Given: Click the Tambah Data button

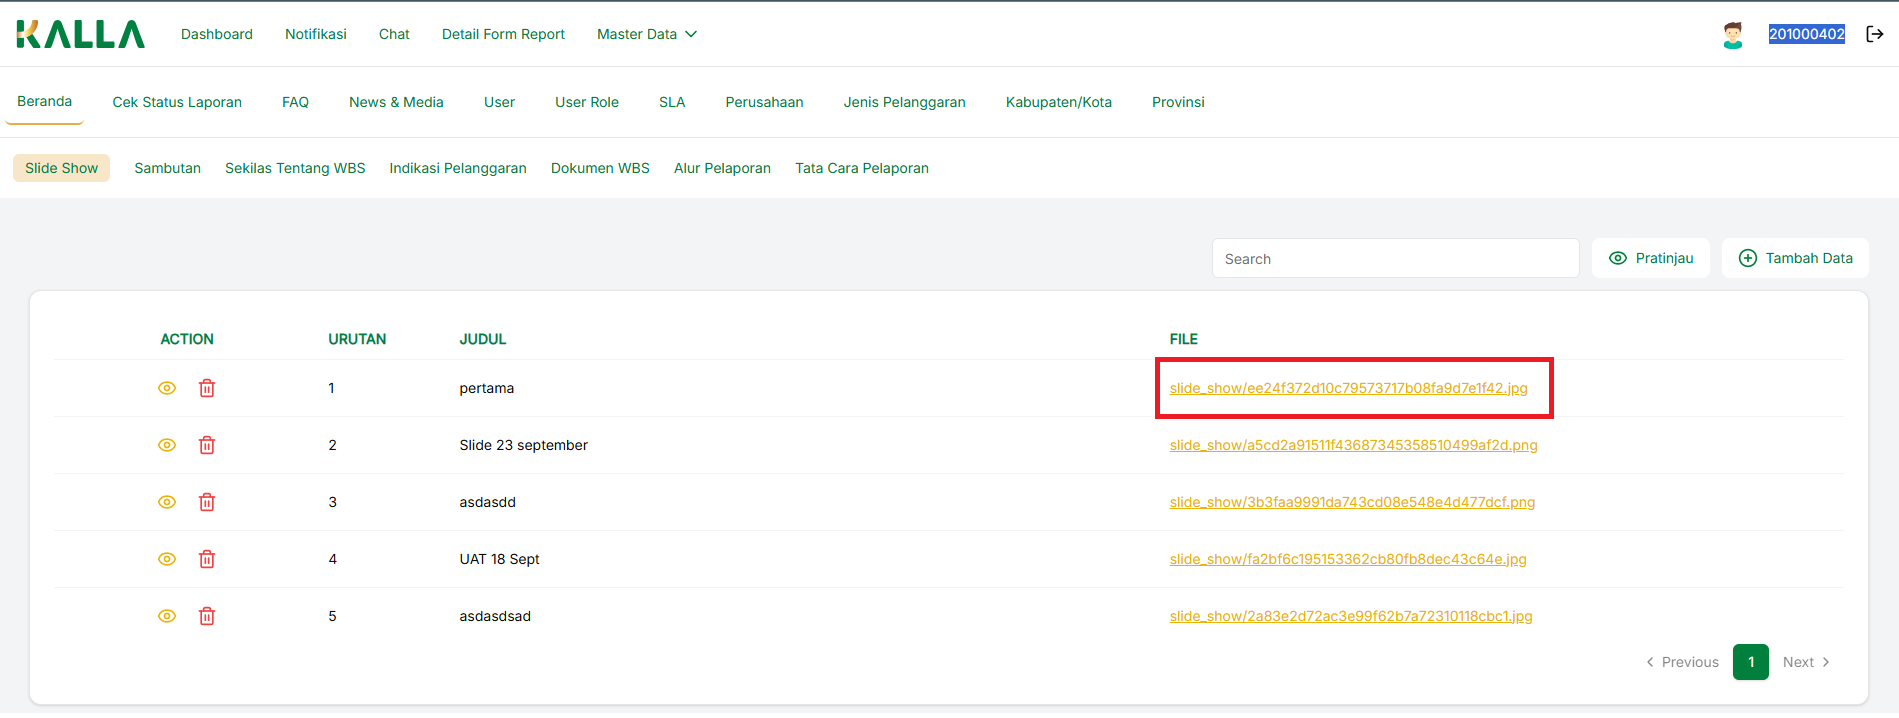Looking at the screenshot, I should click(1795, 258).
